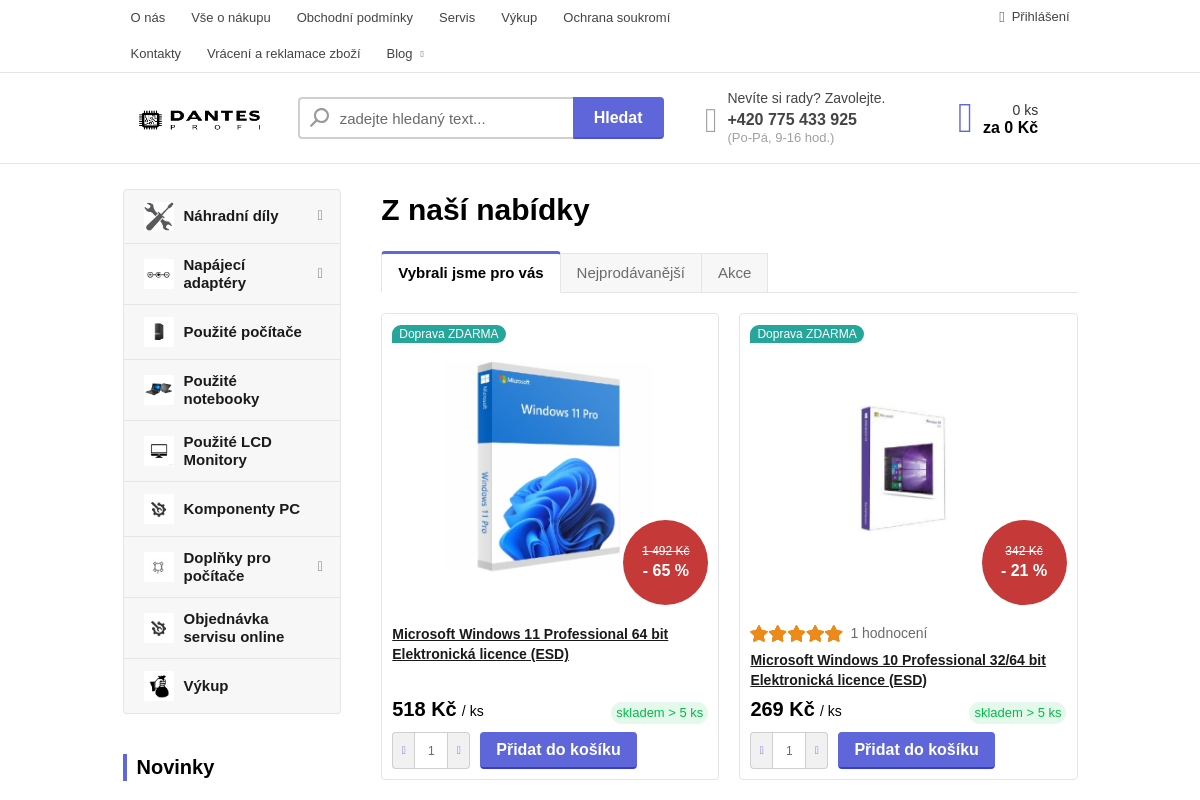Open the Windows 10 Professional product image
Viewport: 1200px width, 800px height.
click(x=903, y=468)
